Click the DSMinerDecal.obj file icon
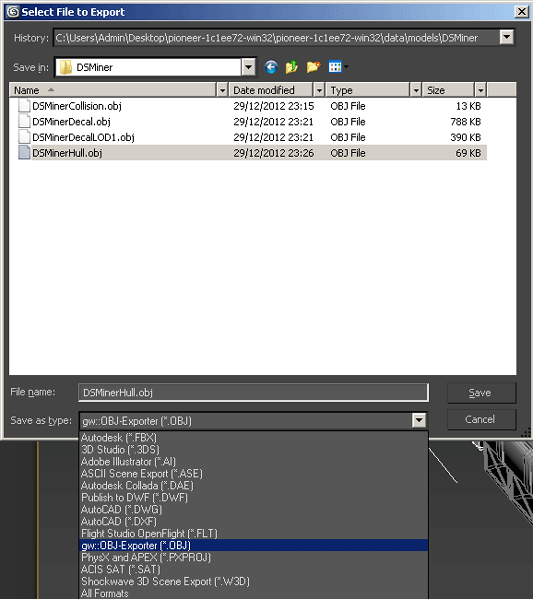Image resolution: width=533 pixels, height=599 pixels. tap(24, 121)
